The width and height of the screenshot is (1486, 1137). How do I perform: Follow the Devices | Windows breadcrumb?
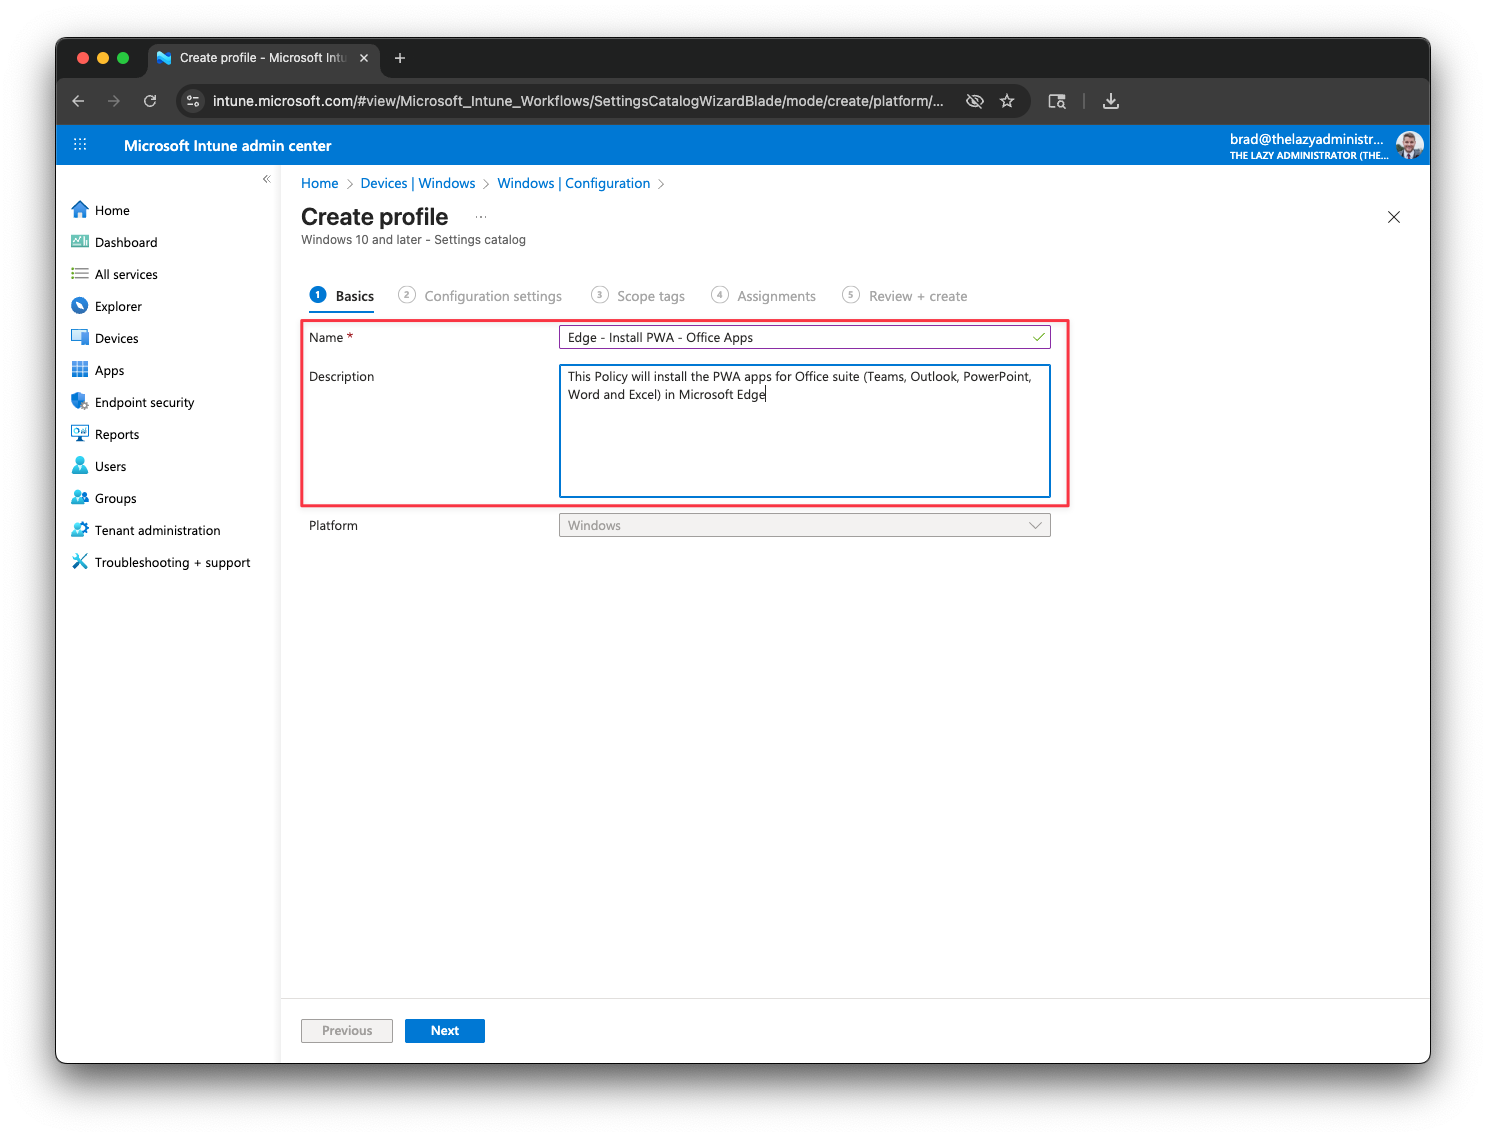point(418,183)
